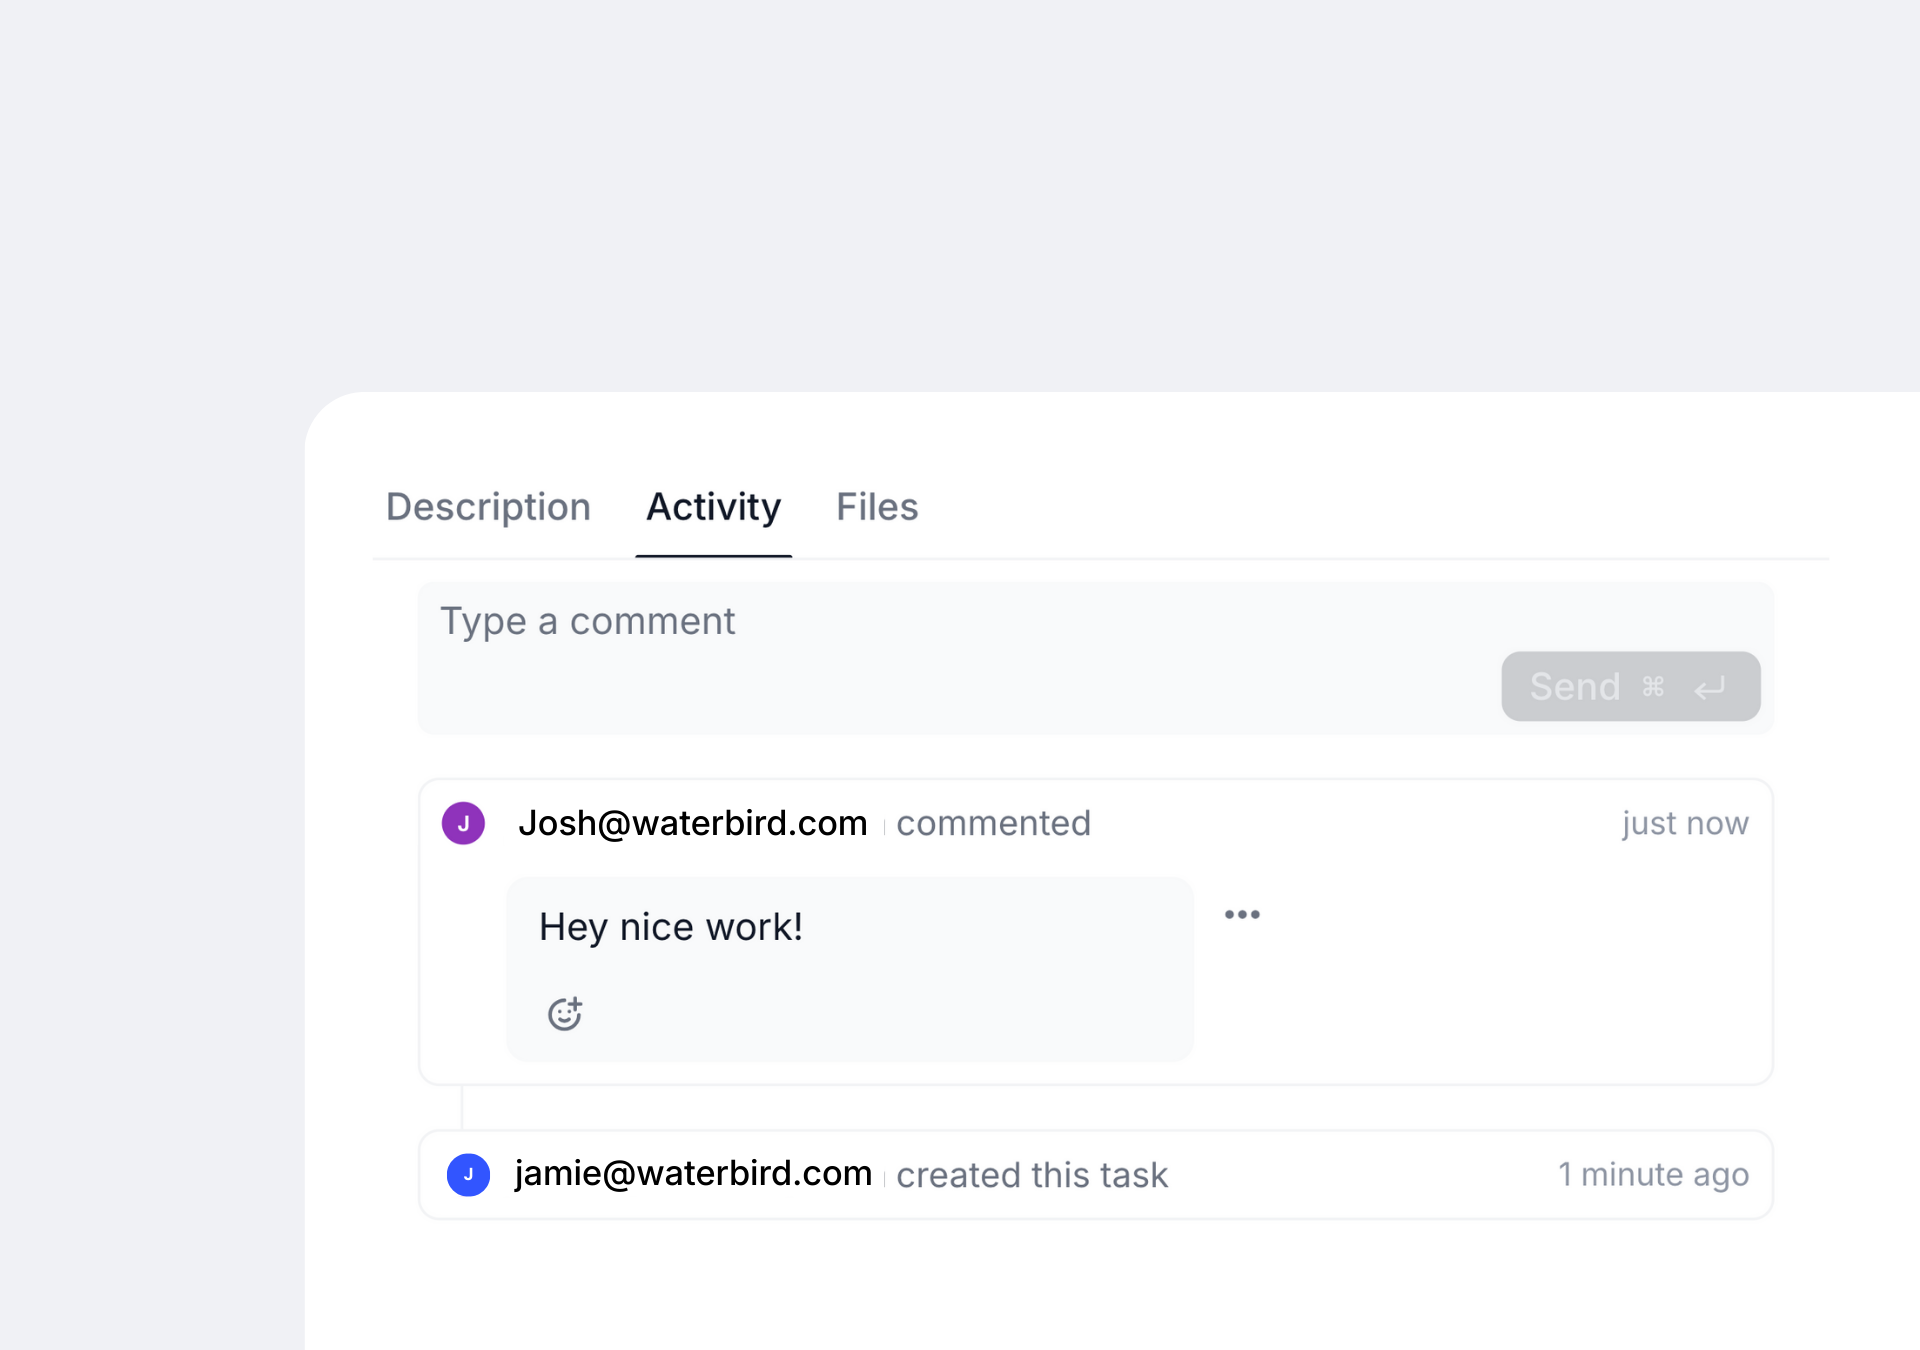Click the Josh@waterbird.com username
Viewport: 1920px width, 1350px height.
click(x=692, y=823)
